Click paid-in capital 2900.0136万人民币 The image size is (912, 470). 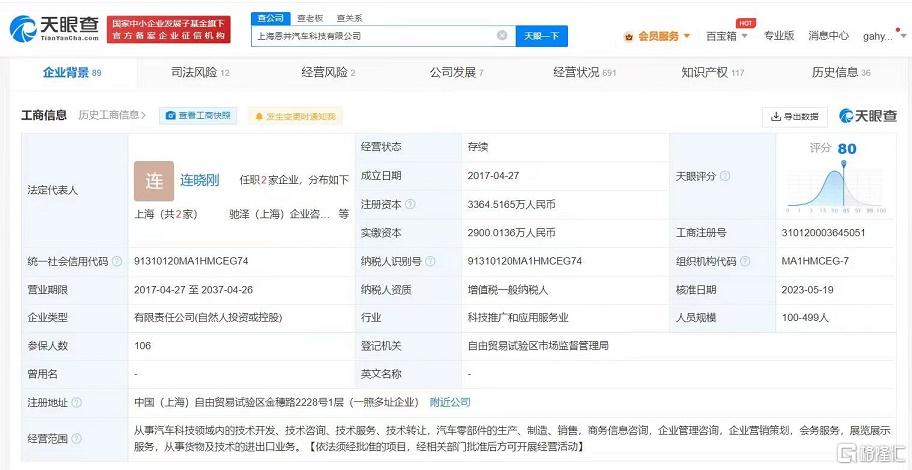point(511,233)
